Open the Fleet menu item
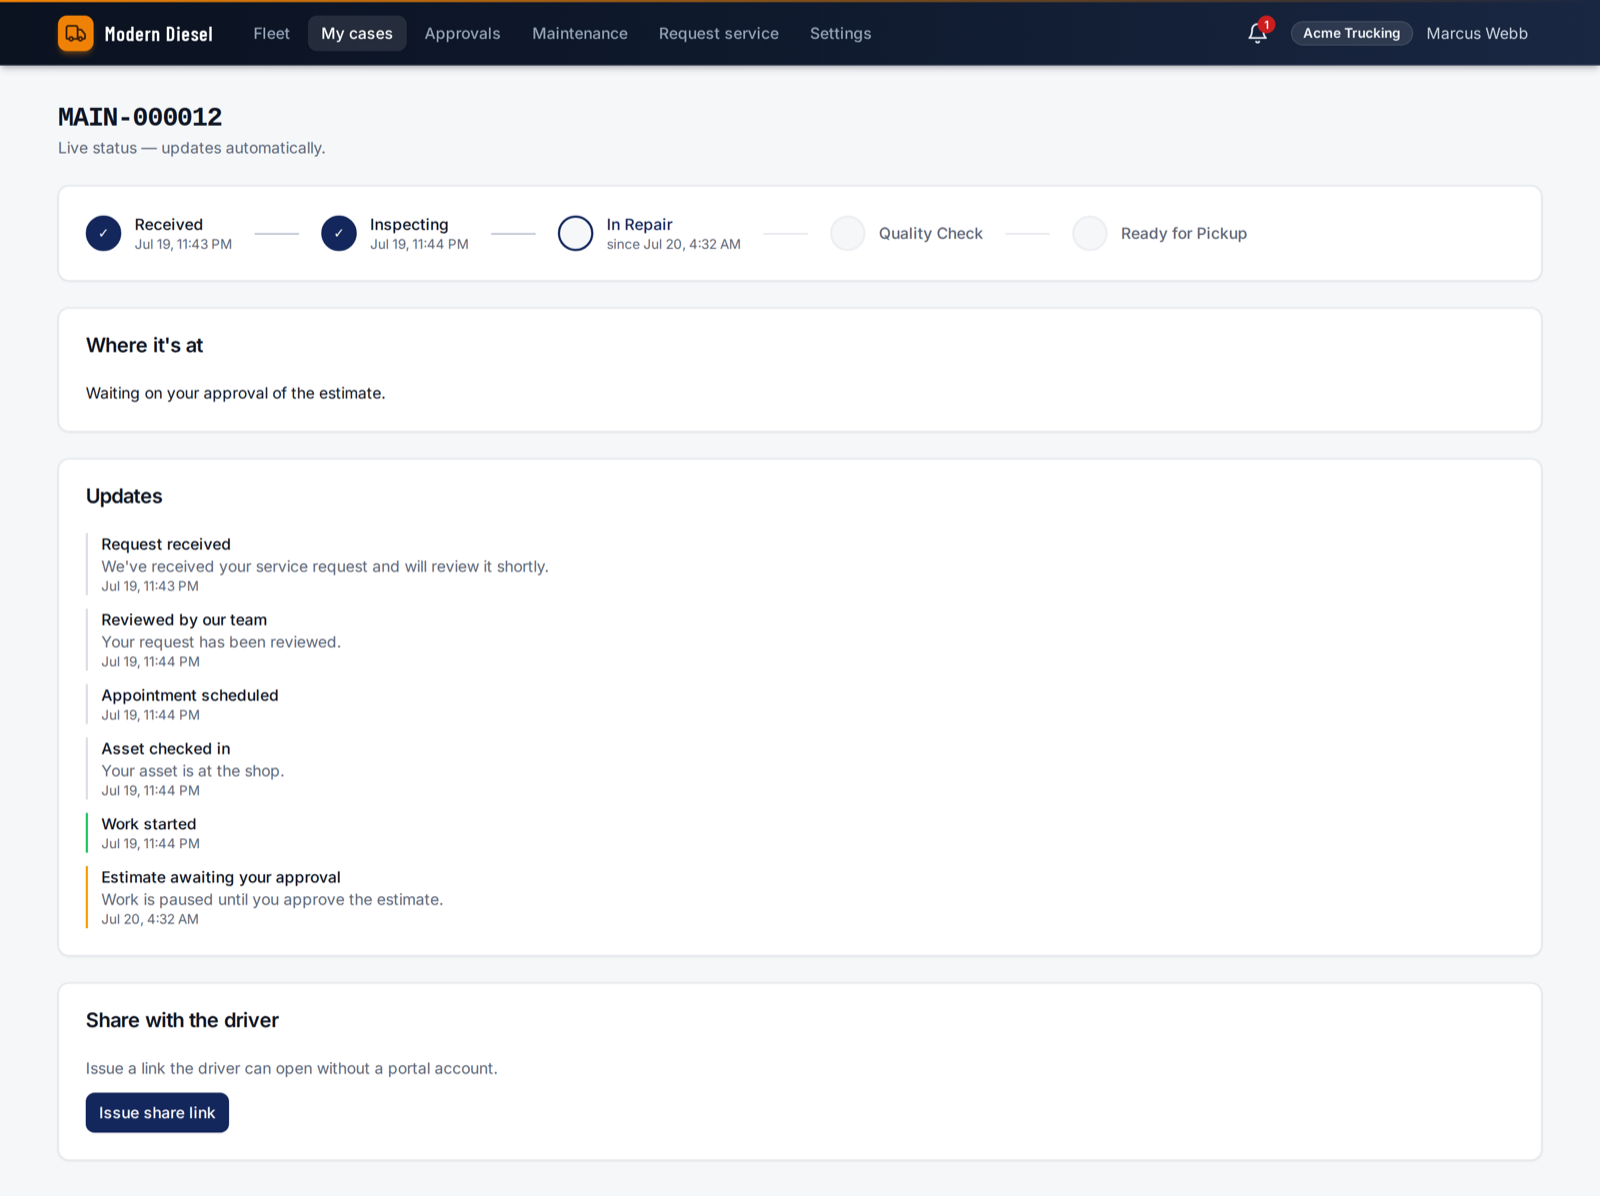This screenshot has width=1600, height=1196. click(271, 33)
